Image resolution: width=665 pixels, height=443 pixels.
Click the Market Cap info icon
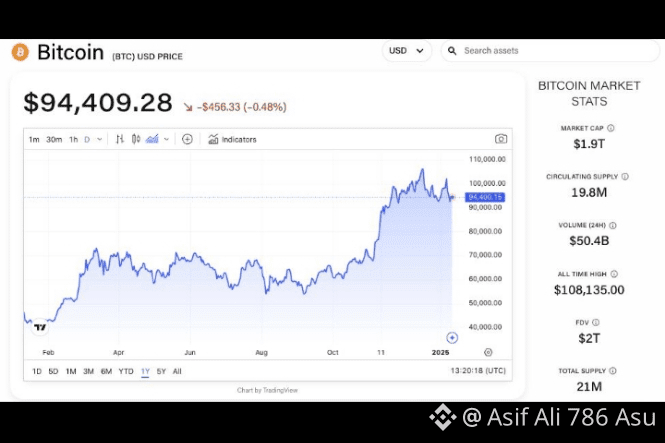[x=611, y=128]
